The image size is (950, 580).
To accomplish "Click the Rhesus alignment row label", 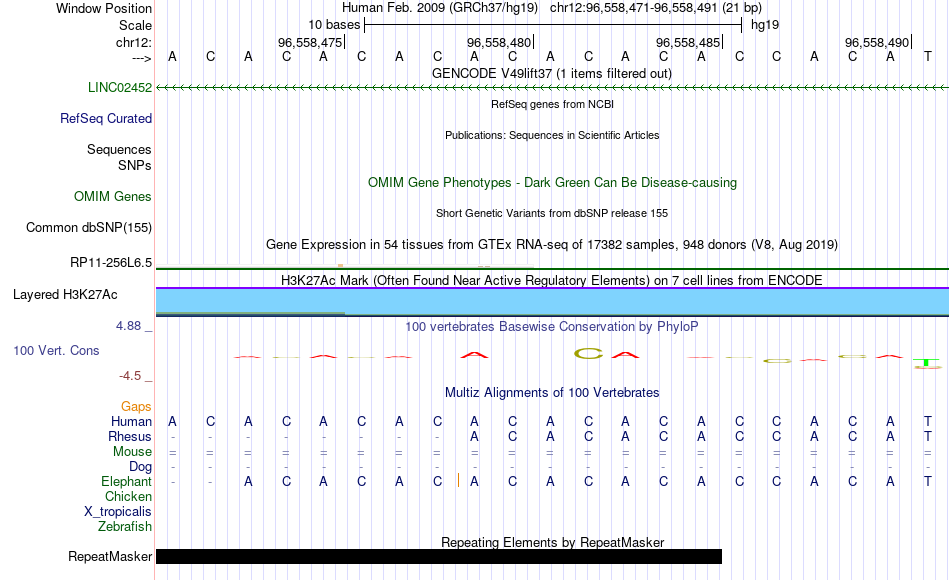I will [130, 436].
